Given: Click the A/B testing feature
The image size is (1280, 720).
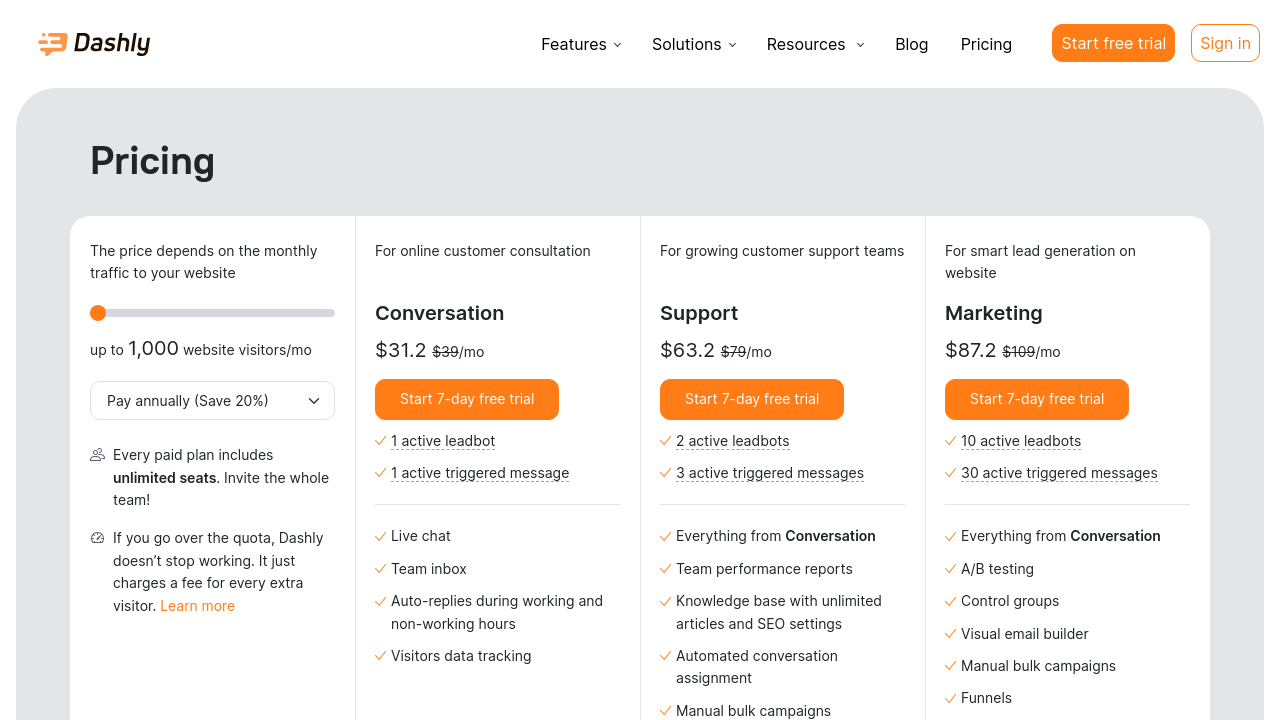Looking at the screenshot, I should (997, 569).
